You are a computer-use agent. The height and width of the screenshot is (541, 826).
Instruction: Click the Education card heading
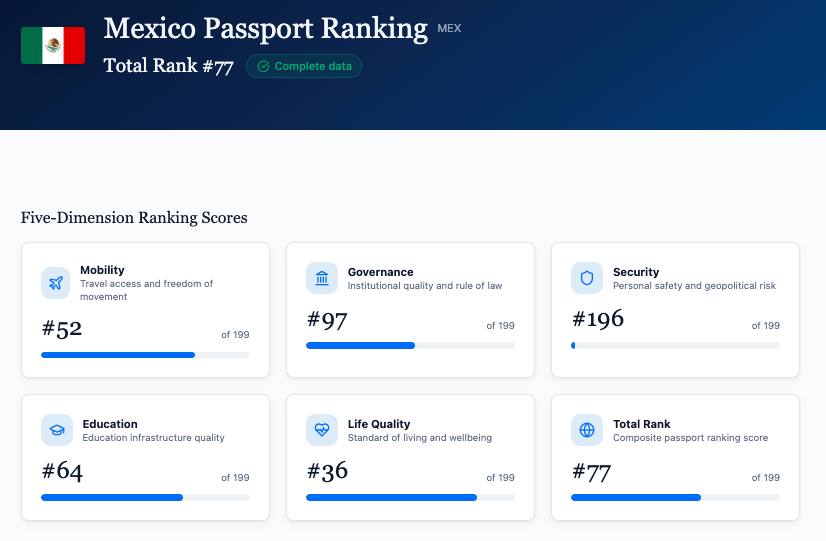(x=109, y=424)
